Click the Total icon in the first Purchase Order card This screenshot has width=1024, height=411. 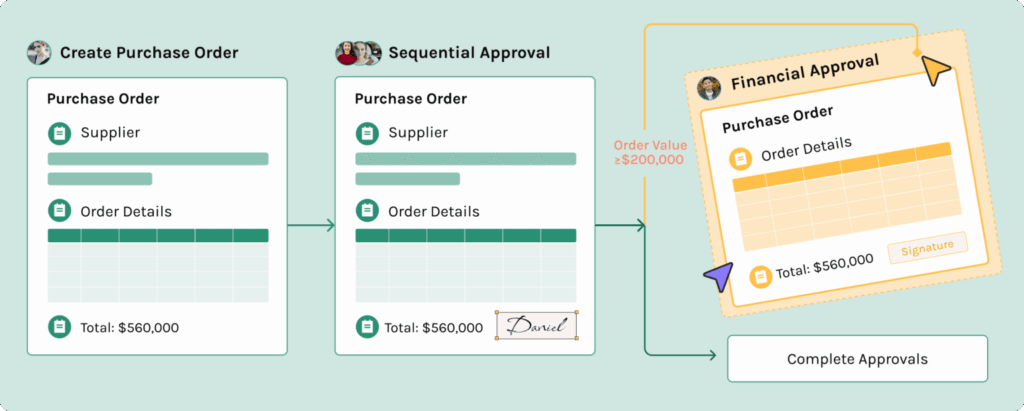point(59,327)
